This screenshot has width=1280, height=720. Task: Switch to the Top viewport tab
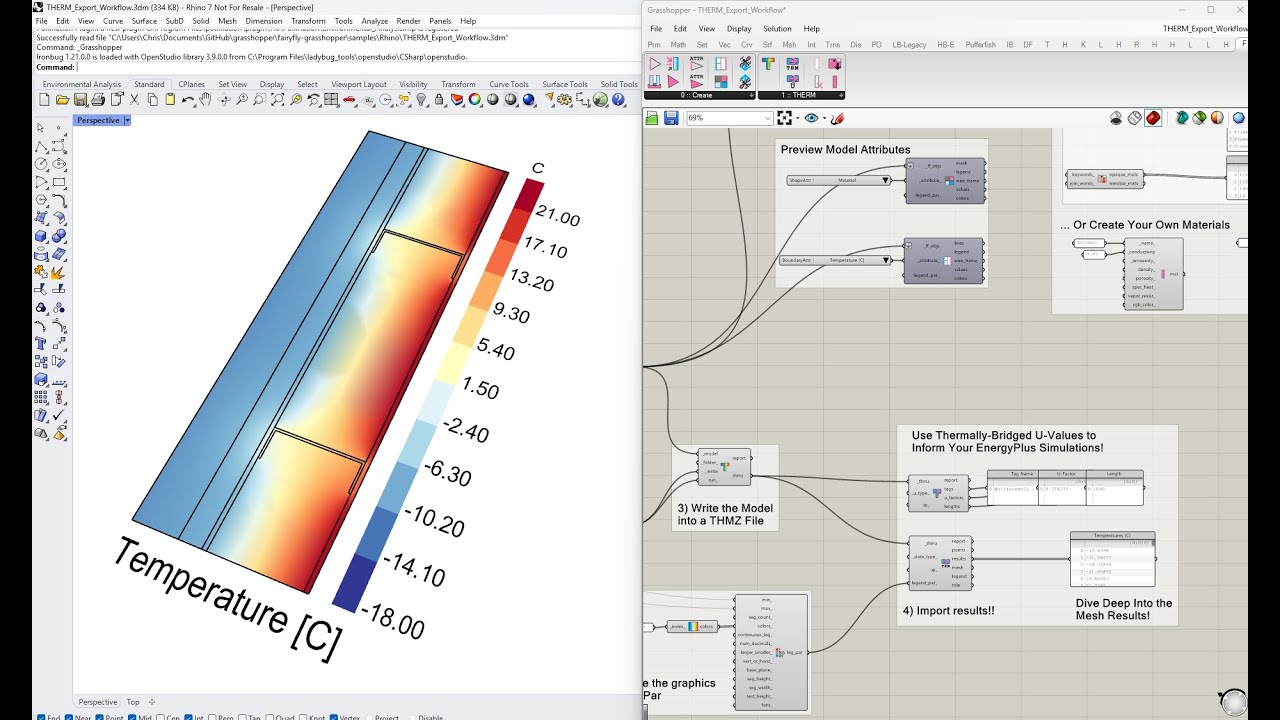click(x=133, y=702)
